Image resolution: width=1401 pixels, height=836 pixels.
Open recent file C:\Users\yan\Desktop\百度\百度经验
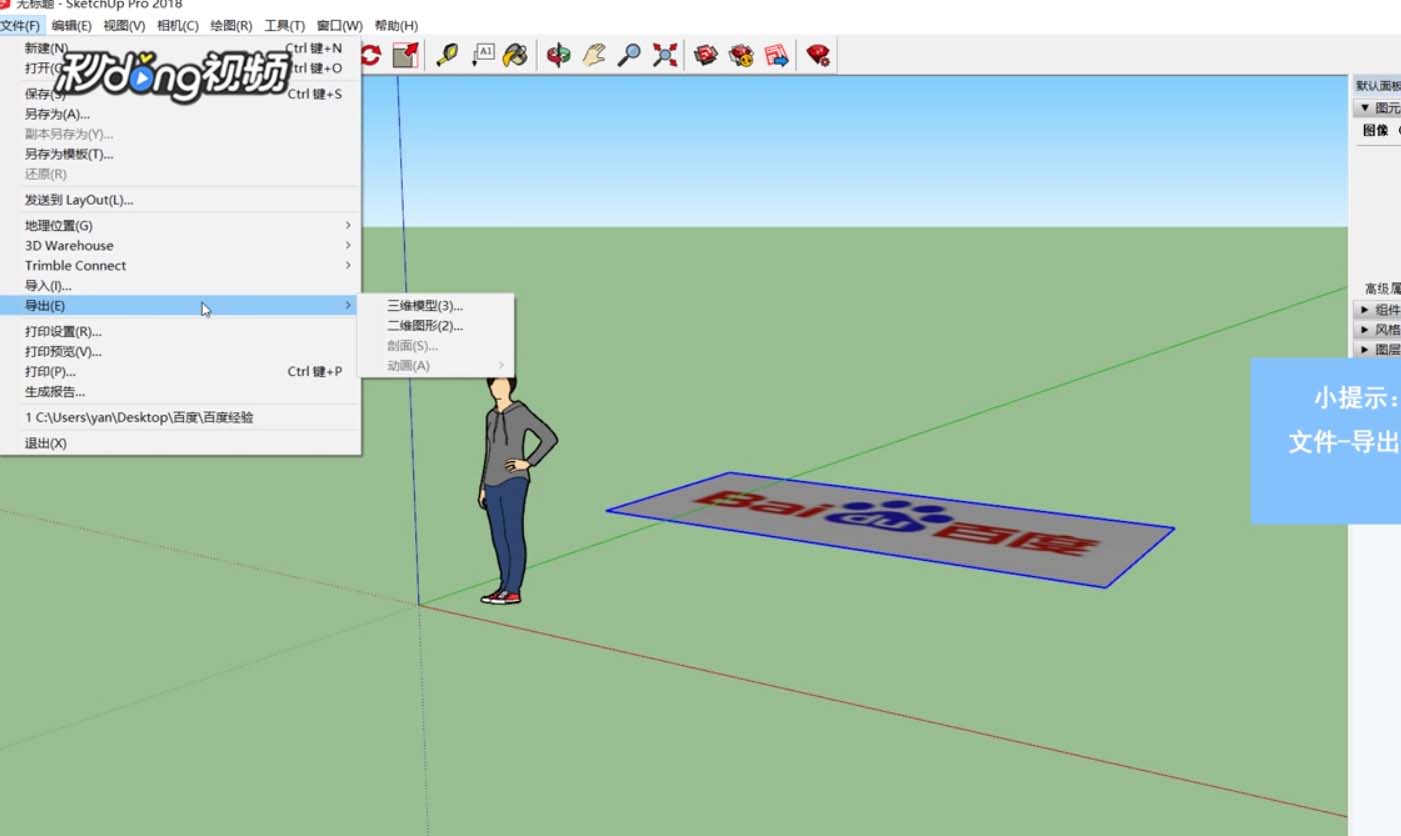[181, 417]
